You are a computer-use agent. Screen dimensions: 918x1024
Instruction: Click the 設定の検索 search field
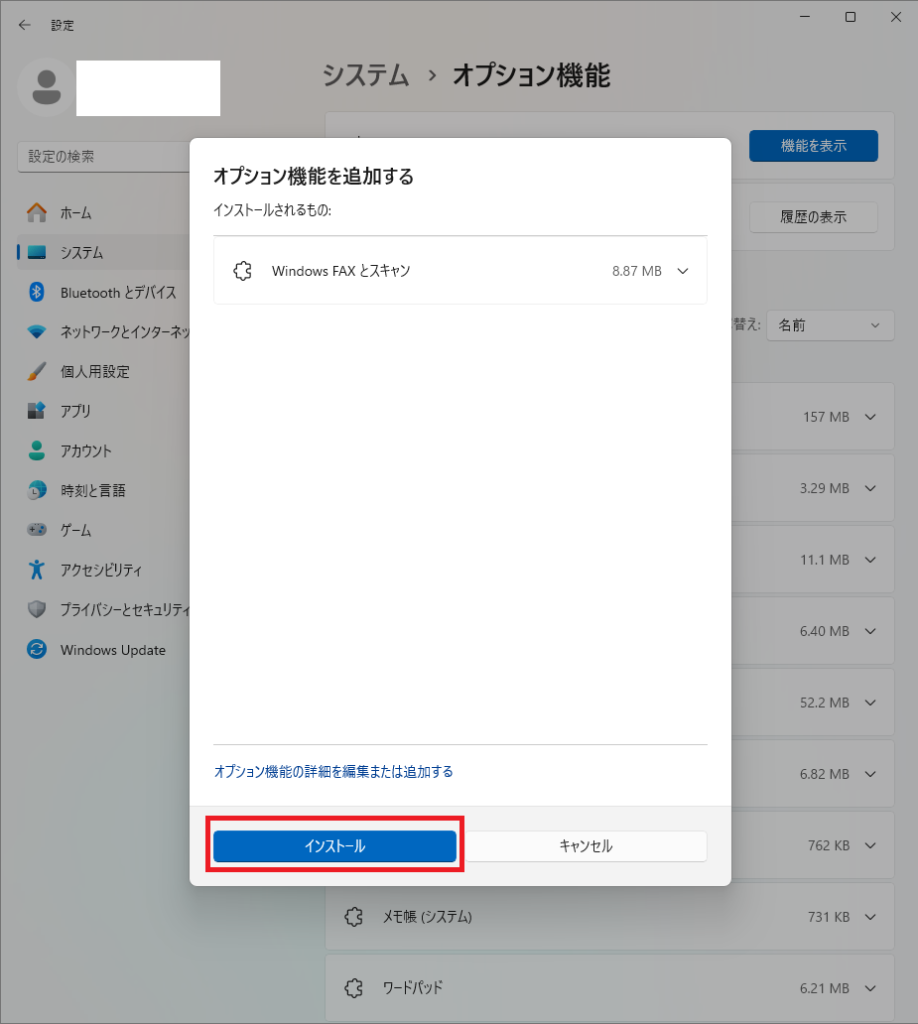point(103,157)
